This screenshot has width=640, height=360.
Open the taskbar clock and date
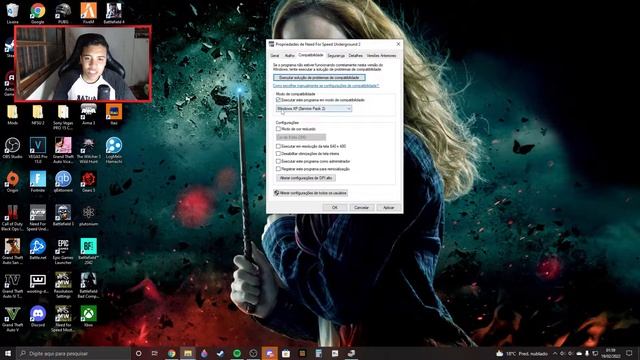(611, 353)
